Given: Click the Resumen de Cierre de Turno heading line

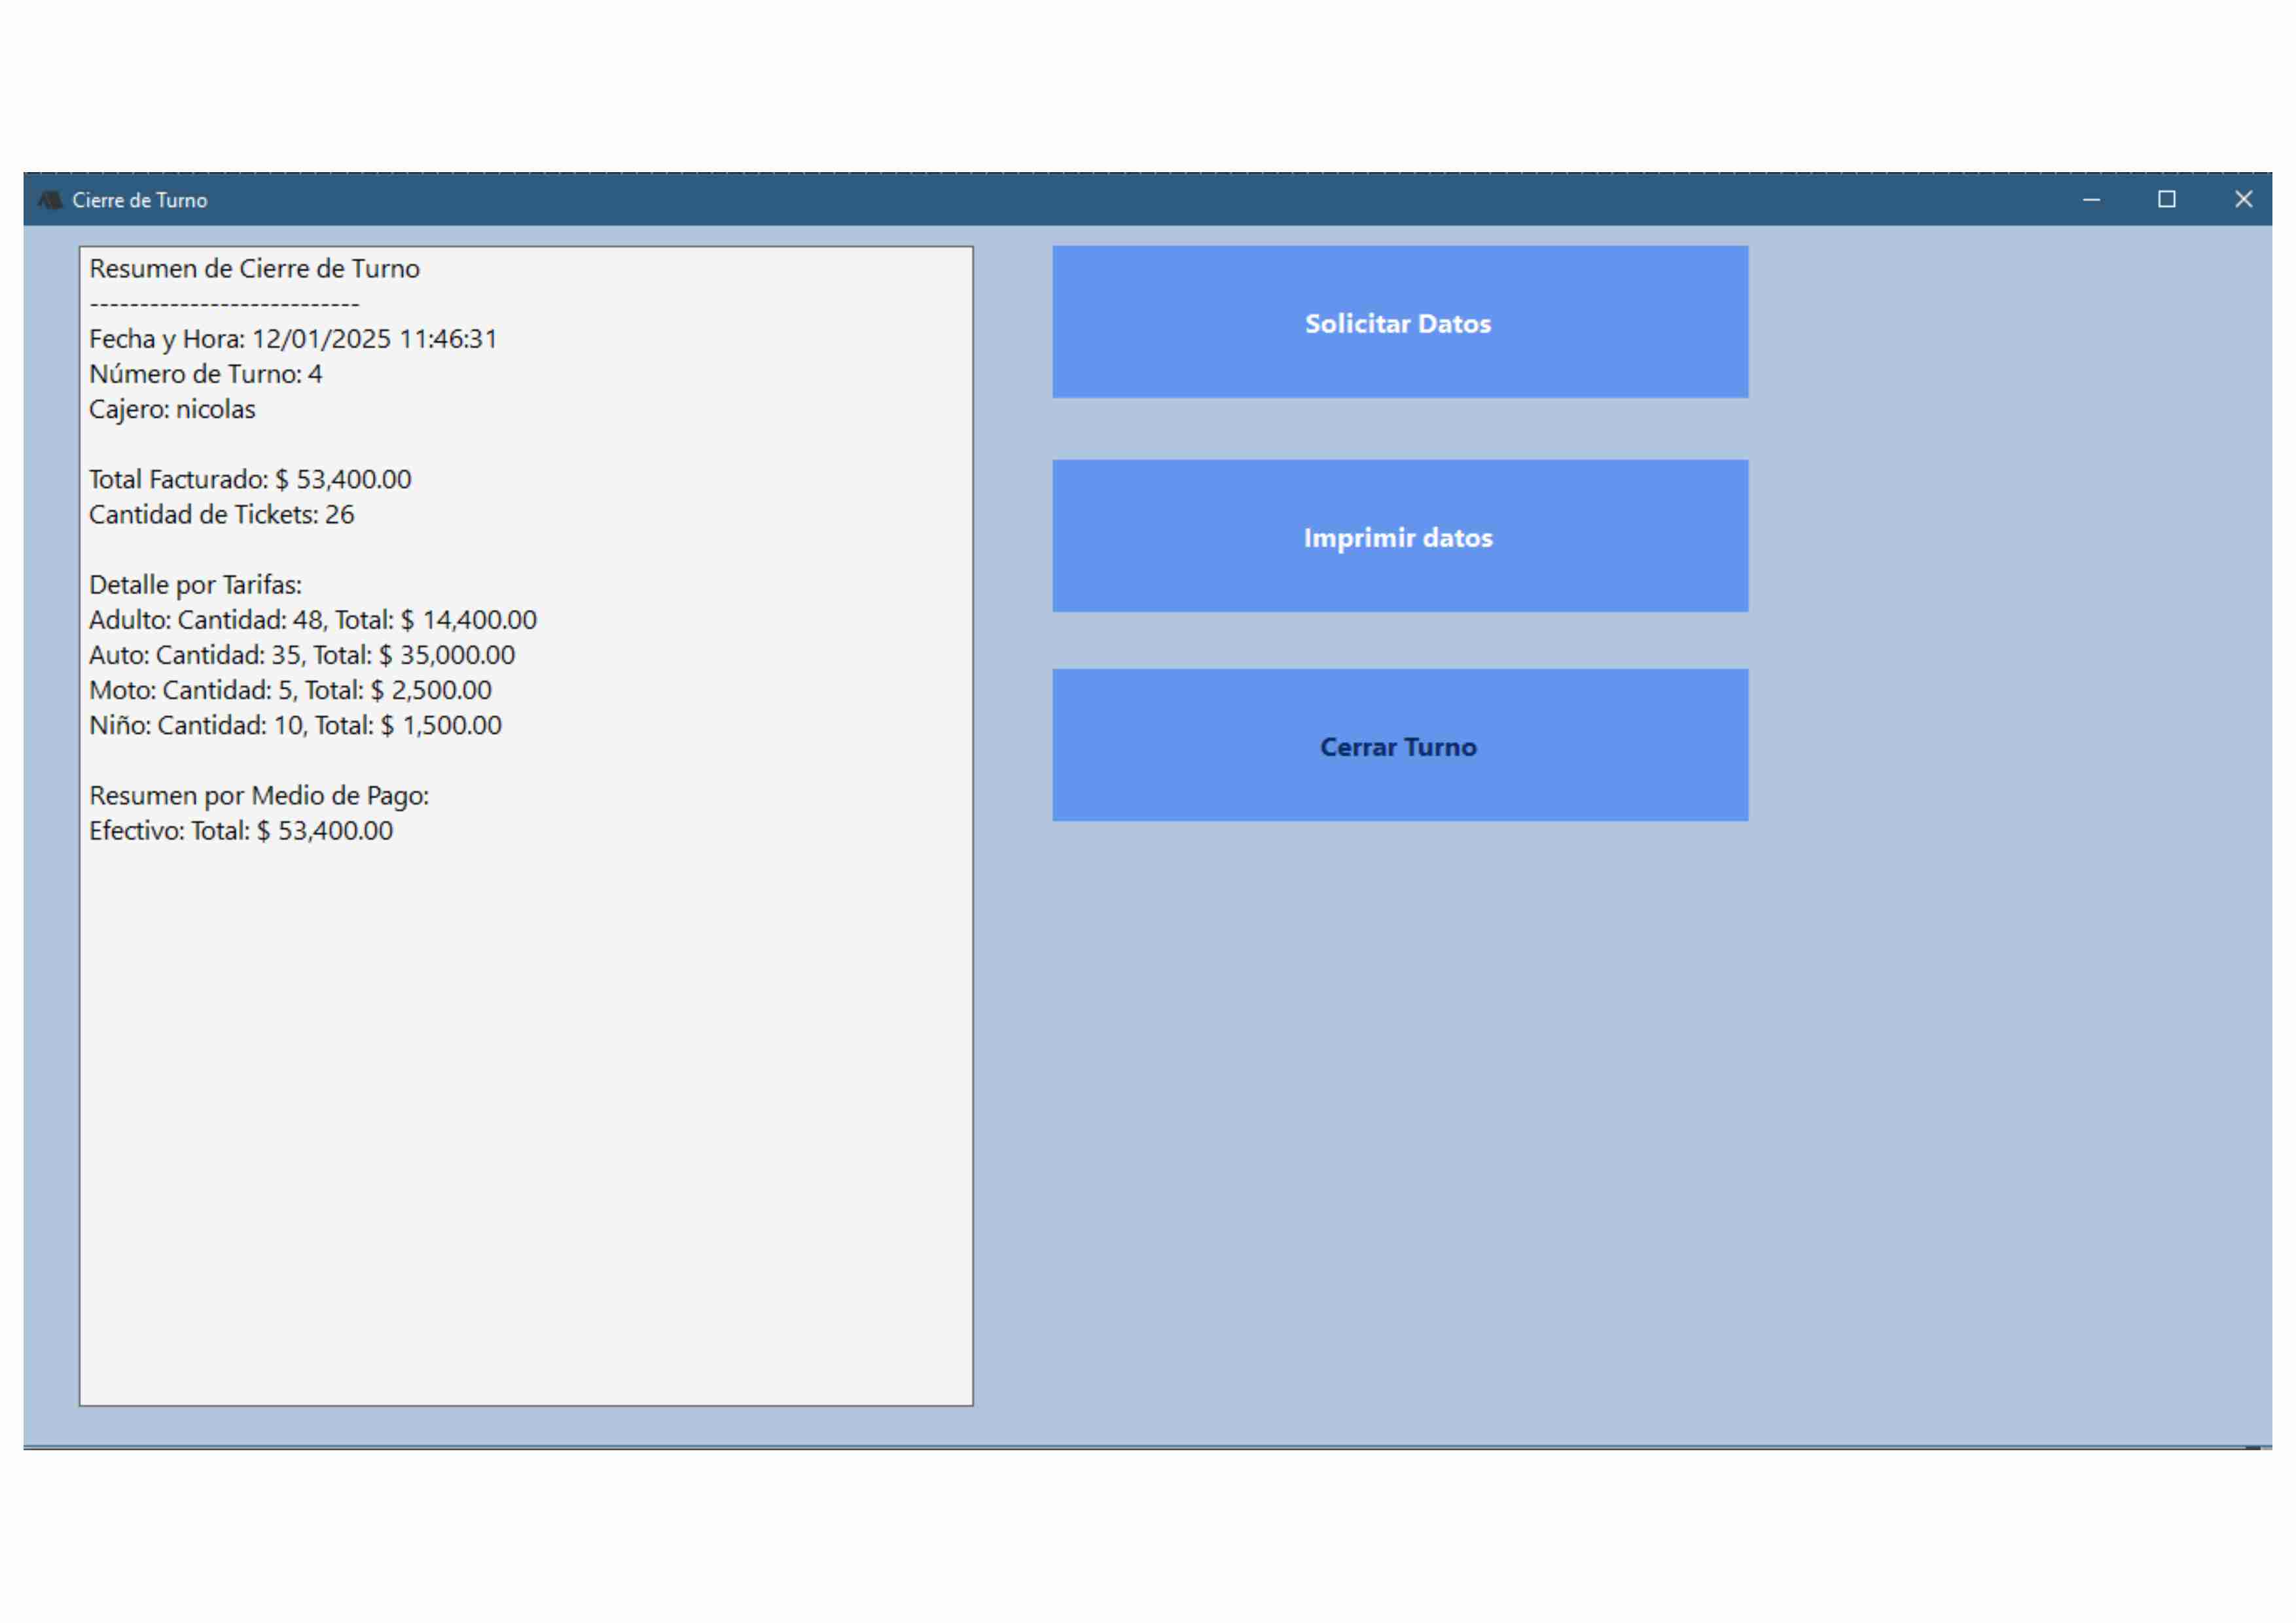Looking at the screenshot, I should click(x=254, y=268).
